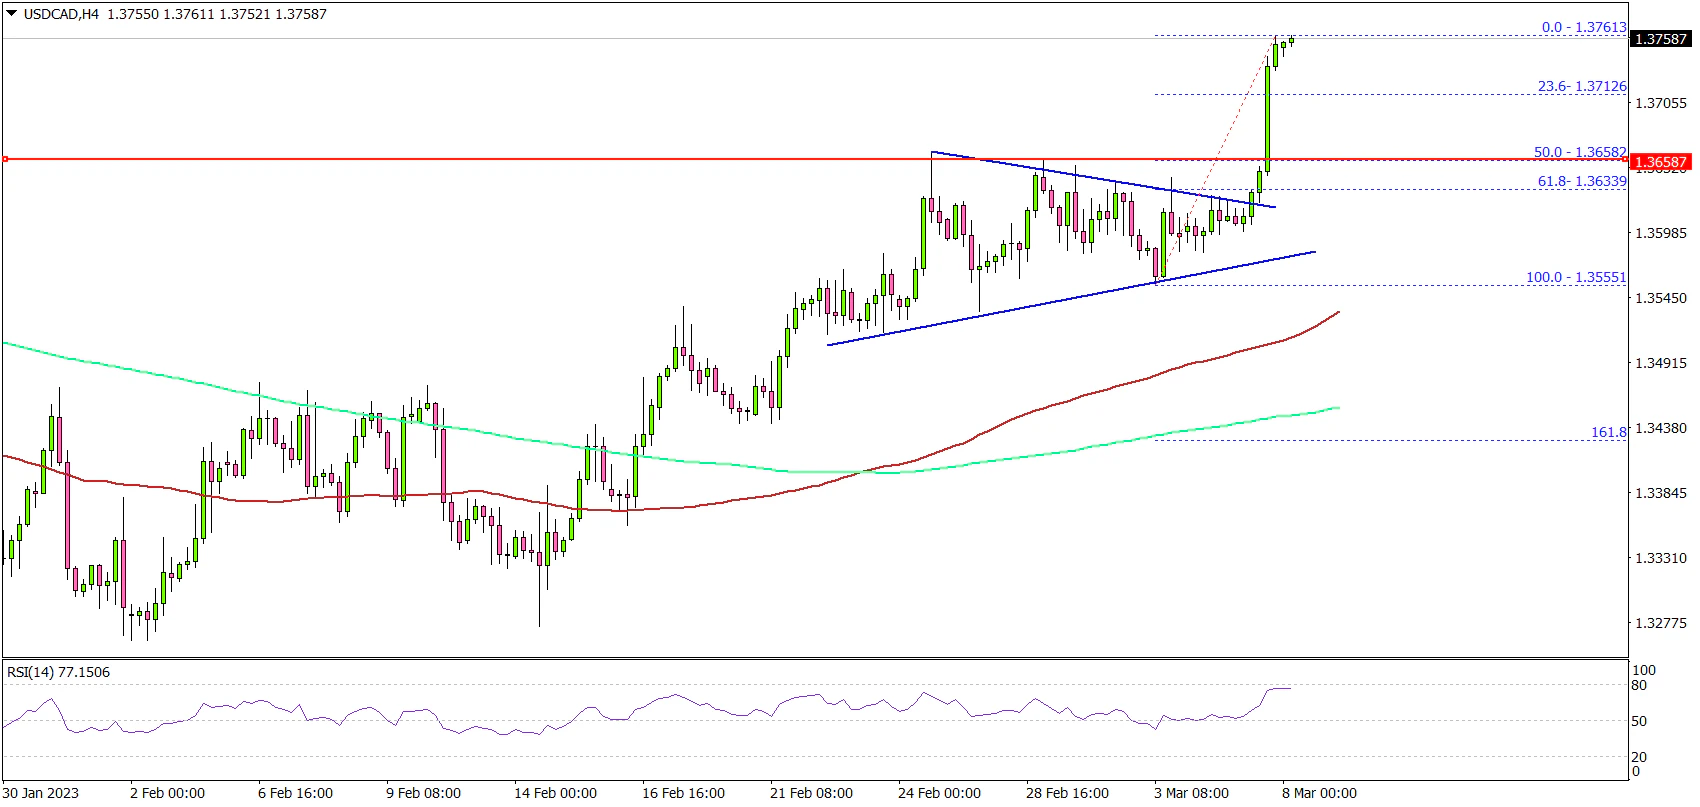Click the 30 Jan 2023 date label
This screenshot has width=1700, height=807.
click(40, 793)
